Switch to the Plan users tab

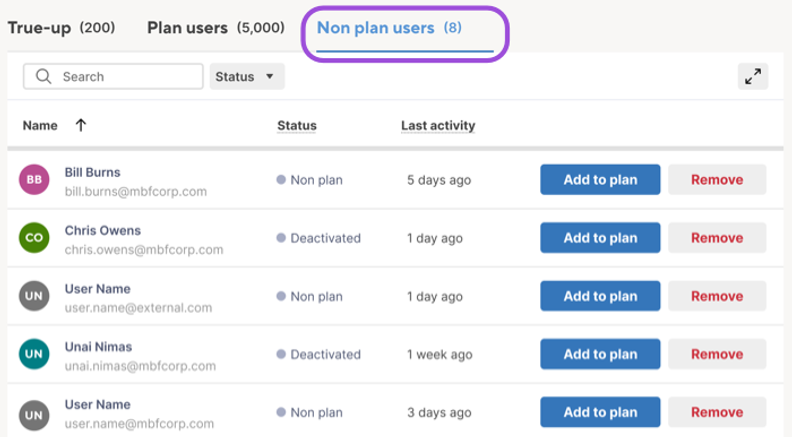[x=216, y=28]
